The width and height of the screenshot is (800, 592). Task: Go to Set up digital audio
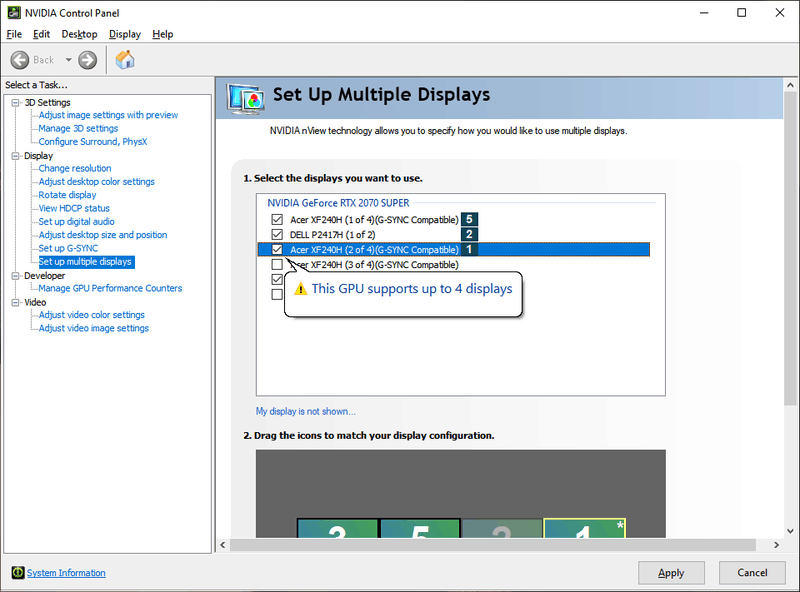click(77, 221)
